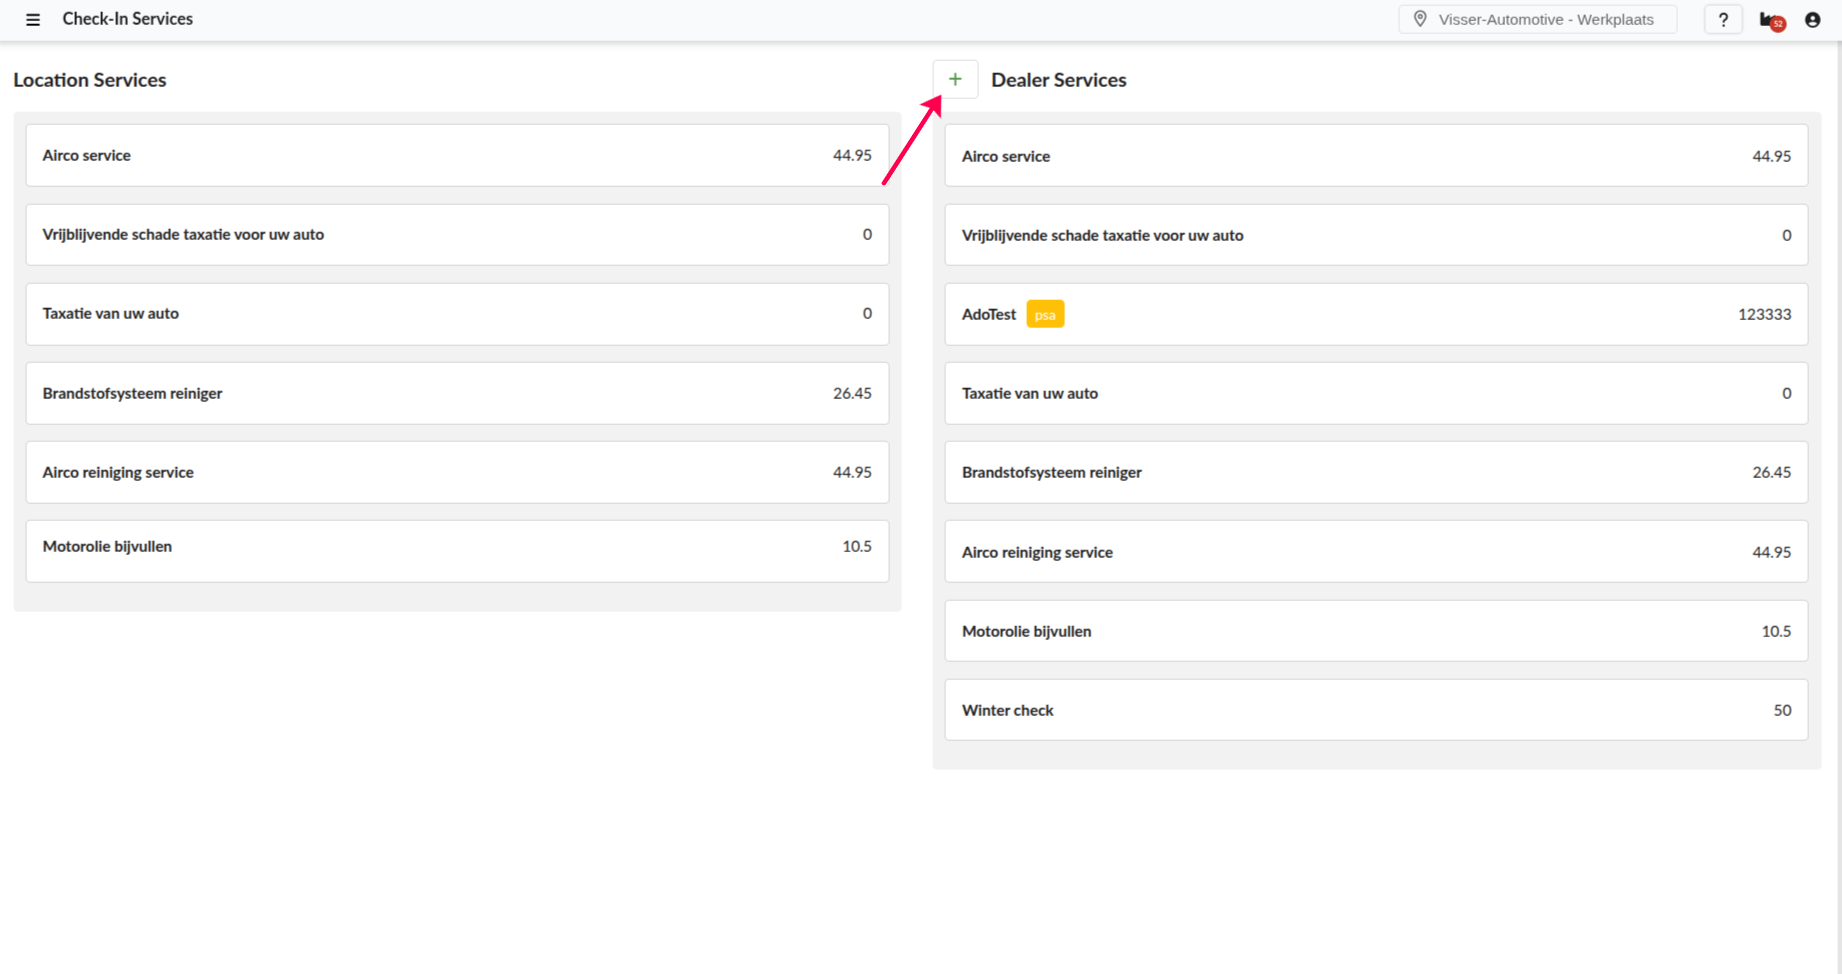
Task: Open Visser-Automotive - Werkplaats location selector
Action: point(1545,19)
